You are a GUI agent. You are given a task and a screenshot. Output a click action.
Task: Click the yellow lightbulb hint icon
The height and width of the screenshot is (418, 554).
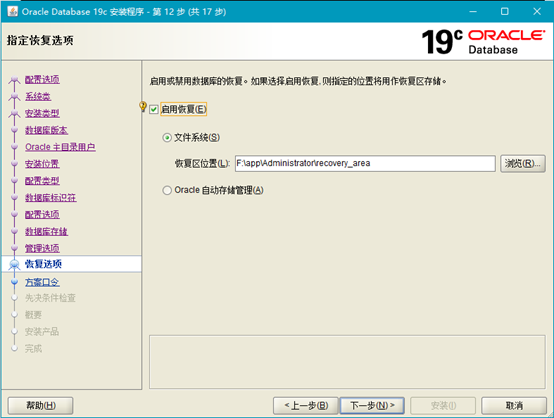click(x=143, y=106)
